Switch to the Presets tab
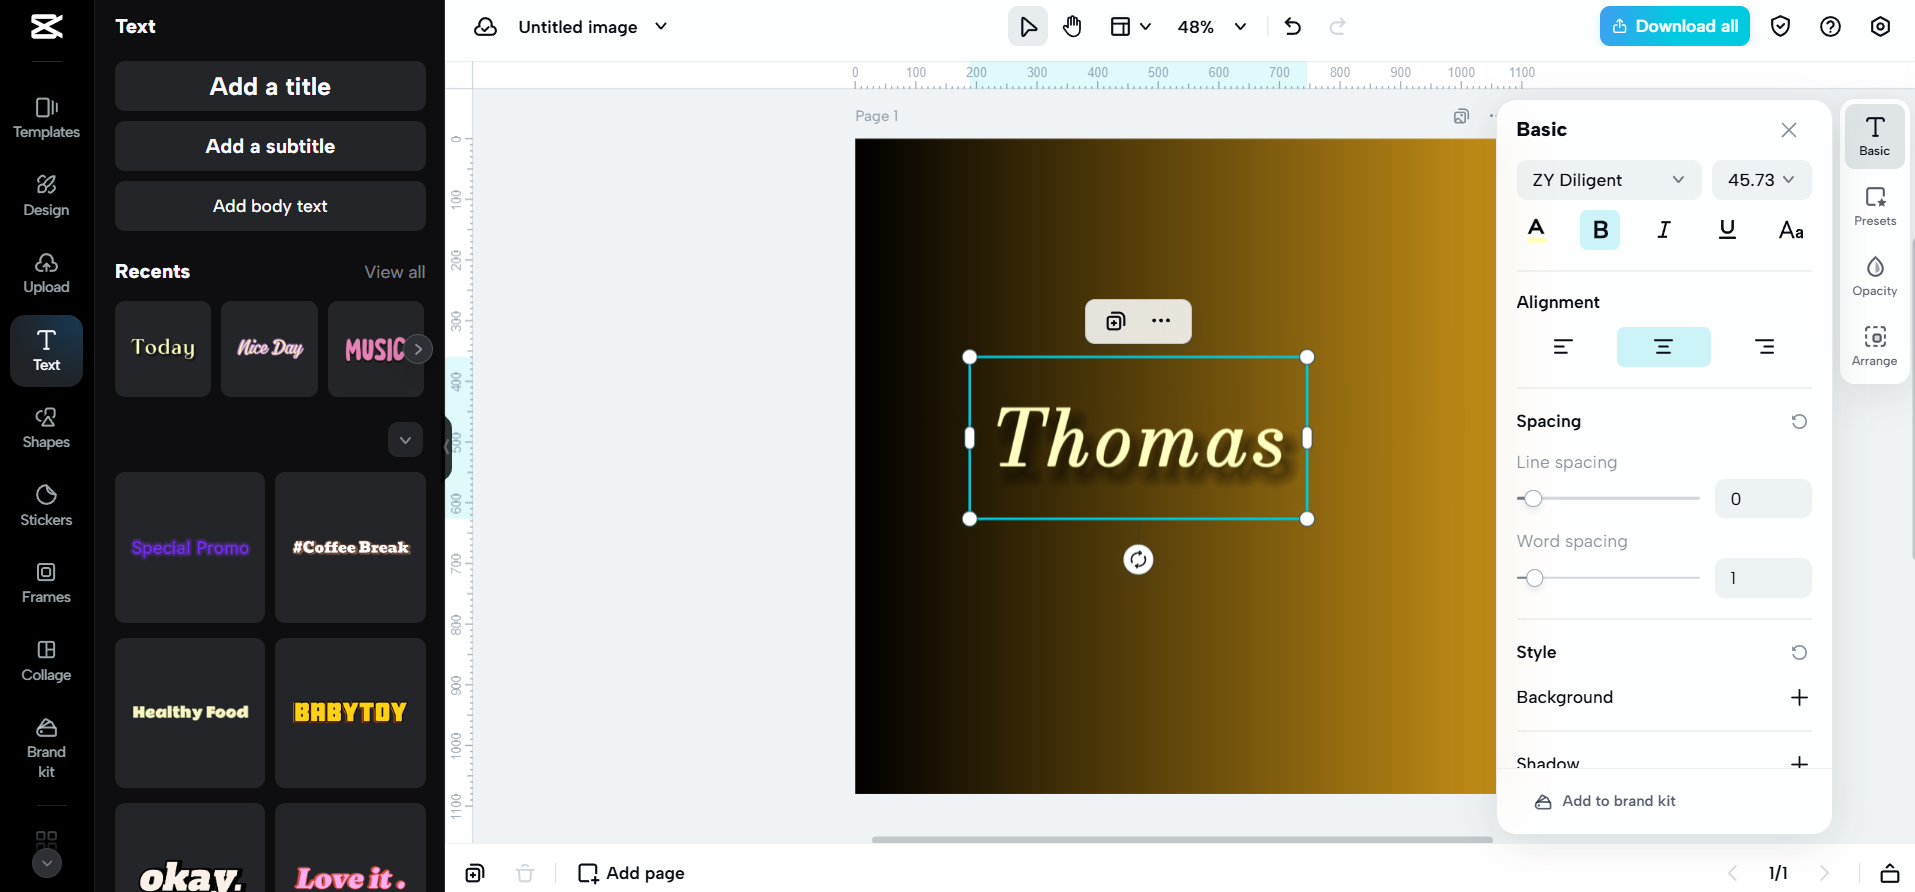This screenshot has width=1915, height=892. coord(1874,206)
